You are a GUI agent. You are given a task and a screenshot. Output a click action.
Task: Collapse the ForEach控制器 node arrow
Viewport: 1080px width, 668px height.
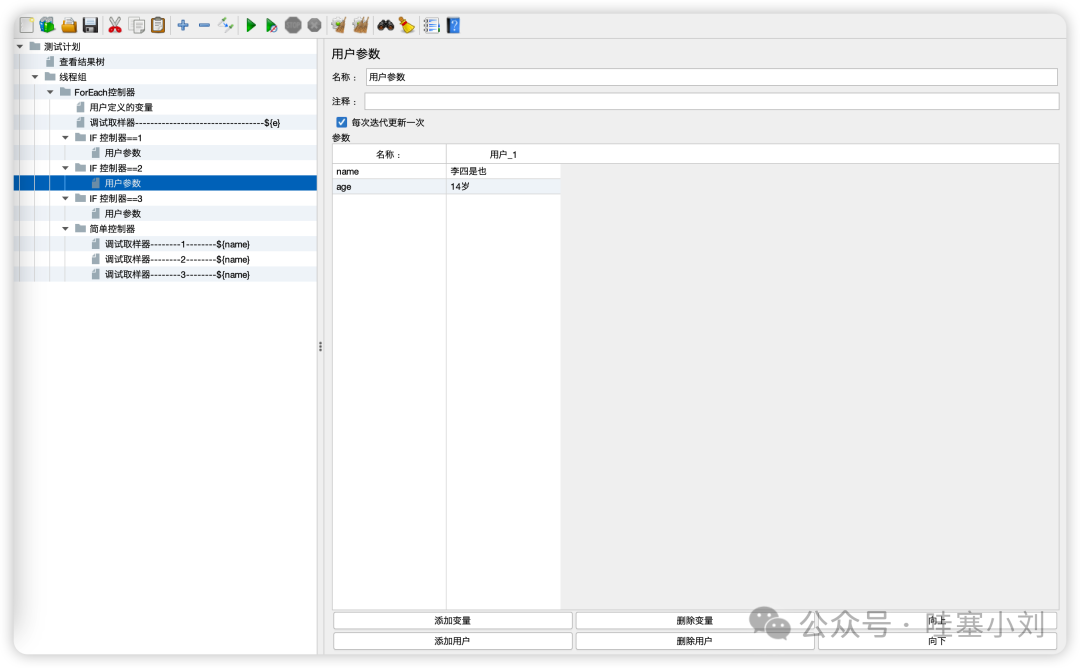(x=50, y=92)
